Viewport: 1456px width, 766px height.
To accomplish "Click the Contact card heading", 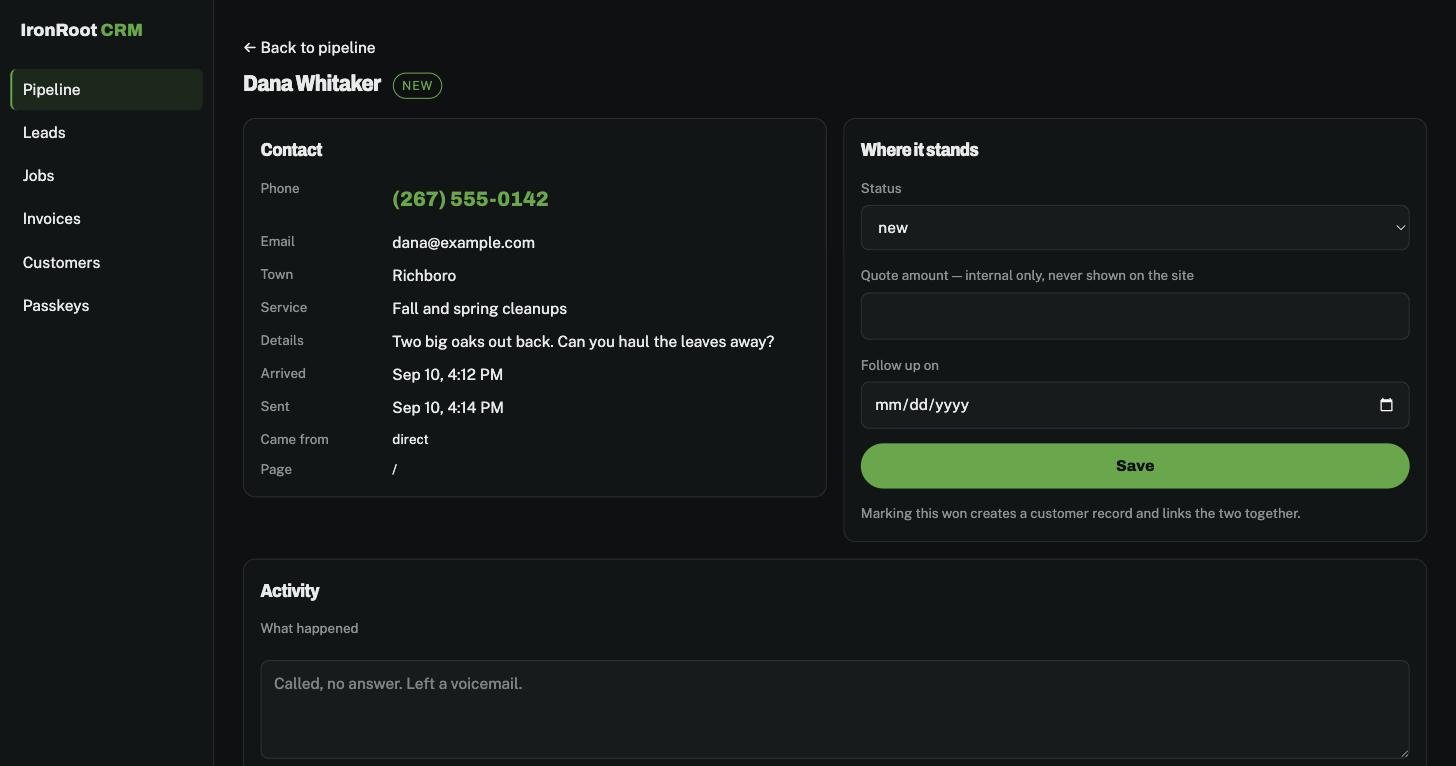I will pos(291,150).
